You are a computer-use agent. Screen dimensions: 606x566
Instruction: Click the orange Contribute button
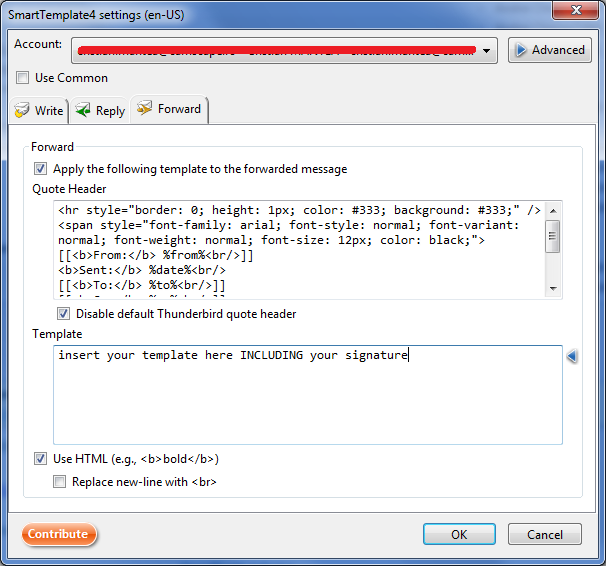point(59,534)
